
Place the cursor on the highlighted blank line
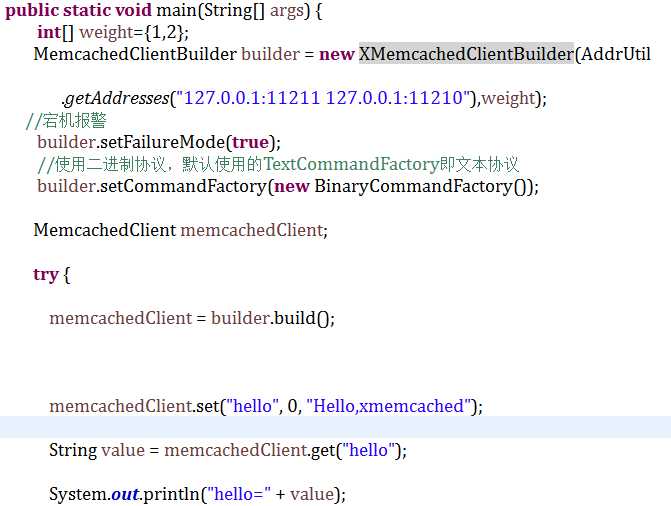pos(336,427)
